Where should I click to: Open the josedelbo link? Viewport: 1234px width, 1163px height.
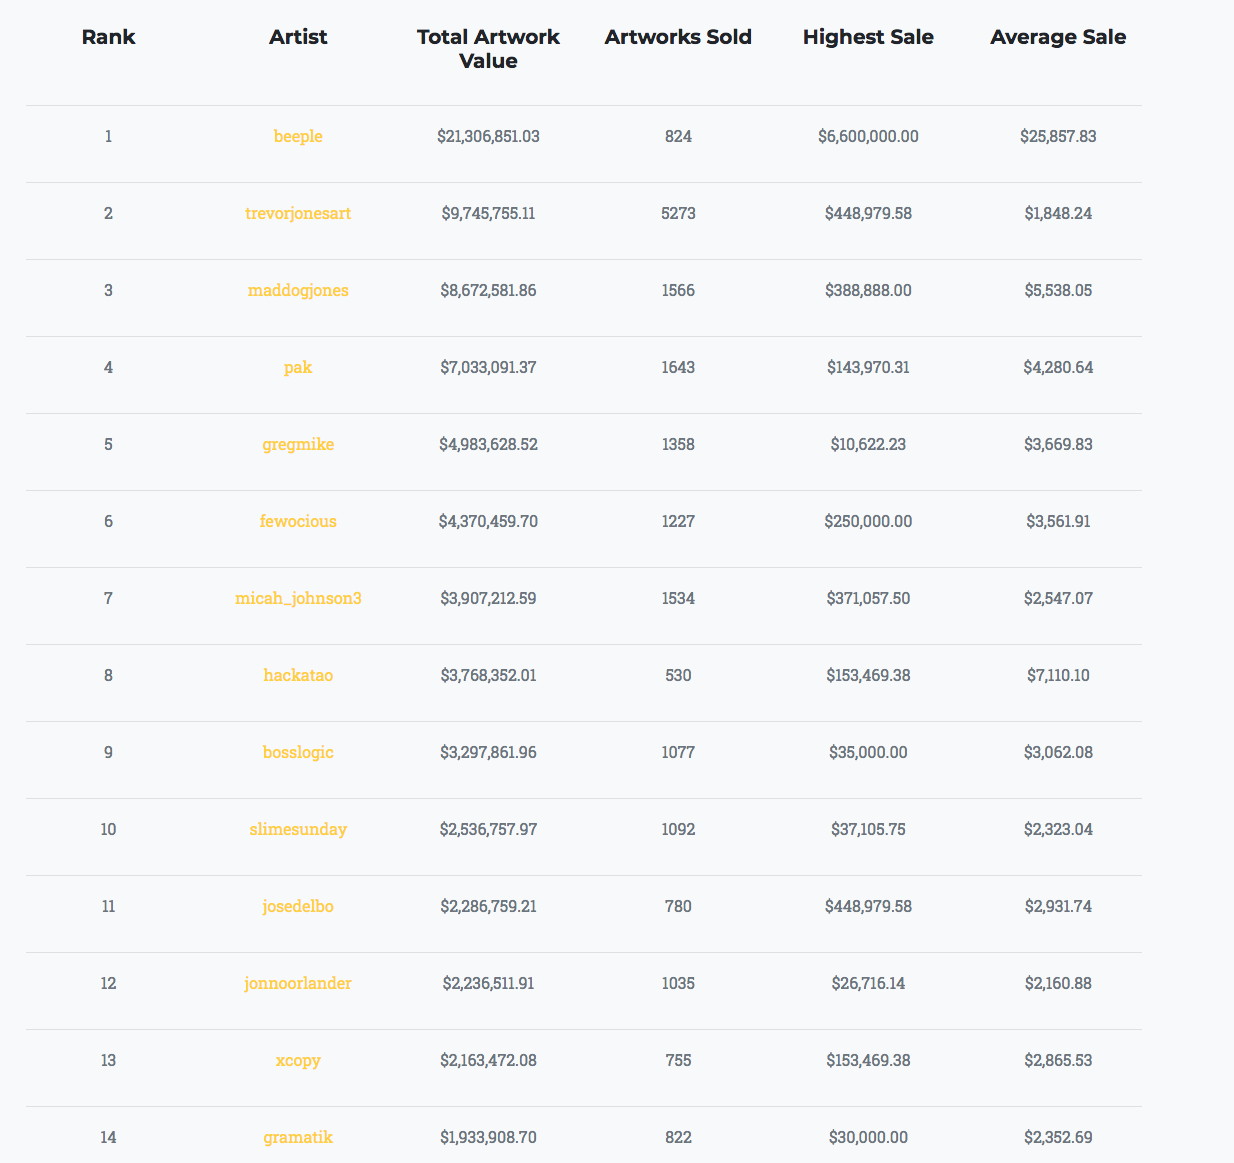point(298,906)
